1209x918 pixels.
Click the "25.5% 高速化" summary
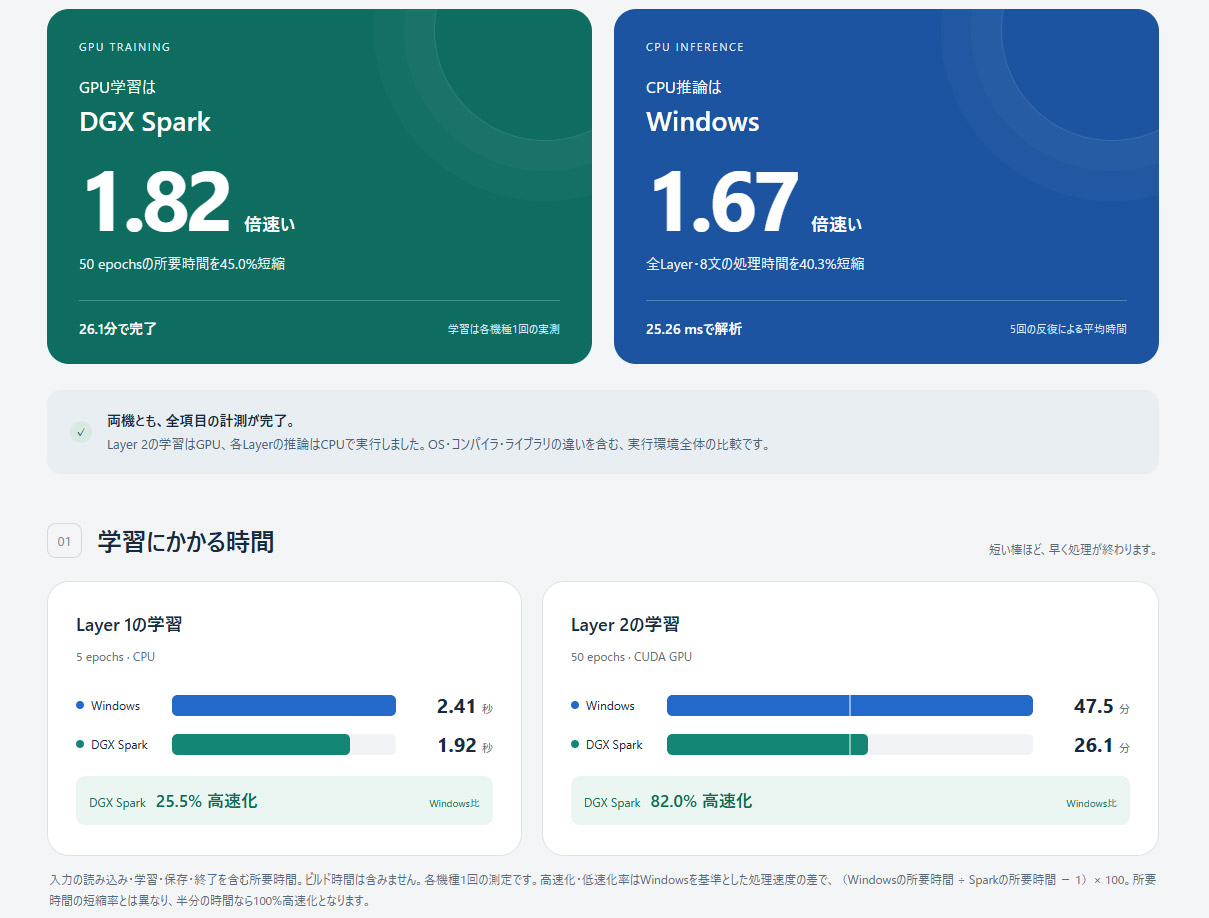(x=206, y=801)
